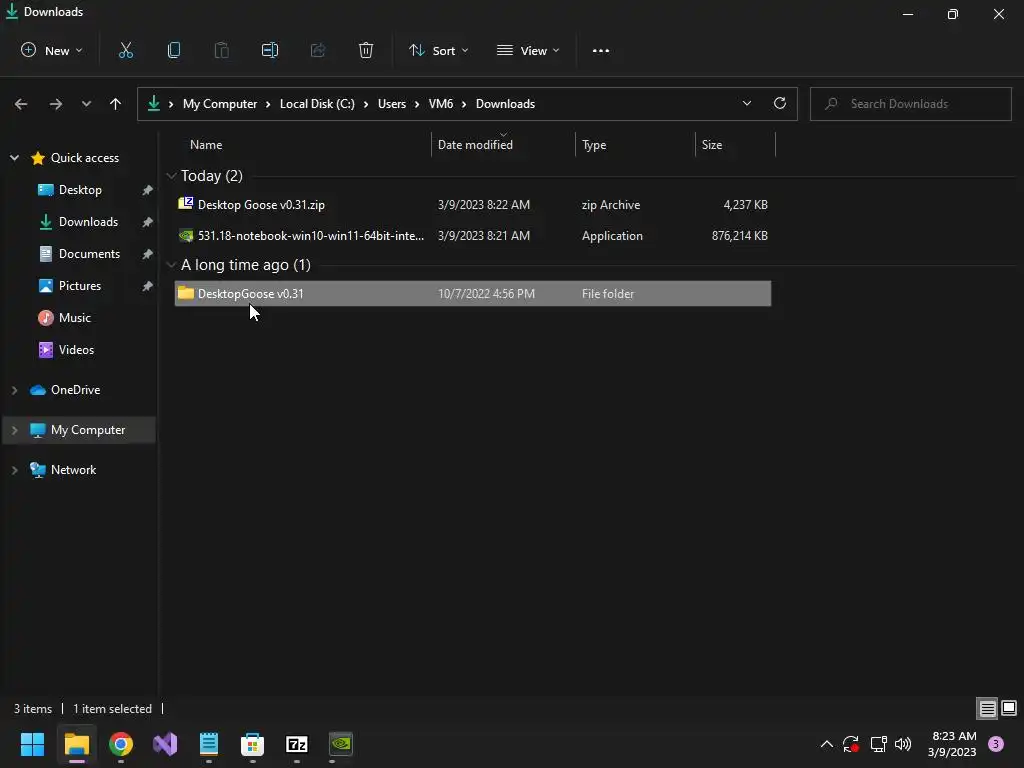Sort by Date modified column header

click(475, 145)
